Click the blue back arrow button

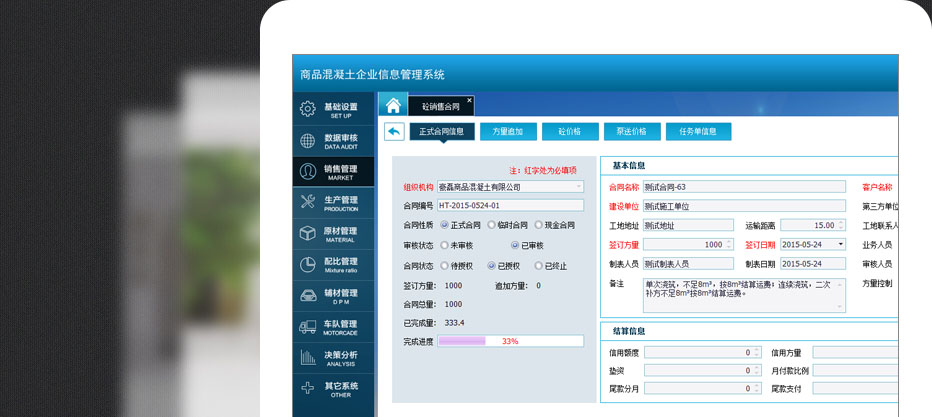click(x=394, y=131)
